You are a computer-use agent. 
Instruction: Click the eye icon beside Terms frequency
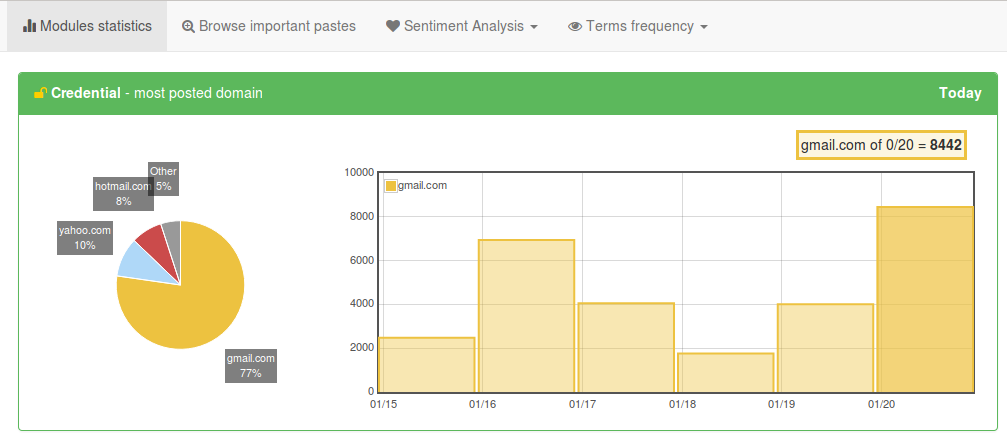(574, 26)
